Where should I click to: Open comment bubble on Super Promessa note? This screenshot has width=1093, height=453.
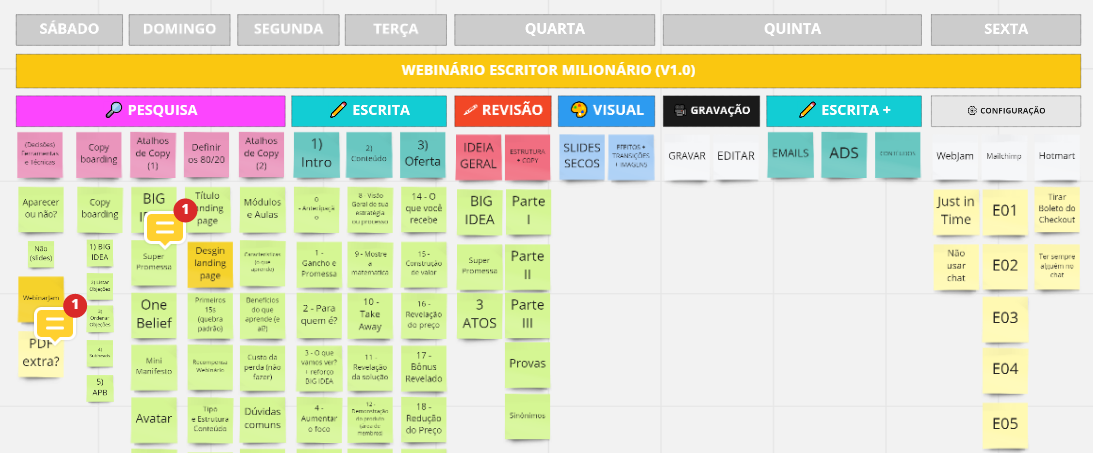coord(165,230)
